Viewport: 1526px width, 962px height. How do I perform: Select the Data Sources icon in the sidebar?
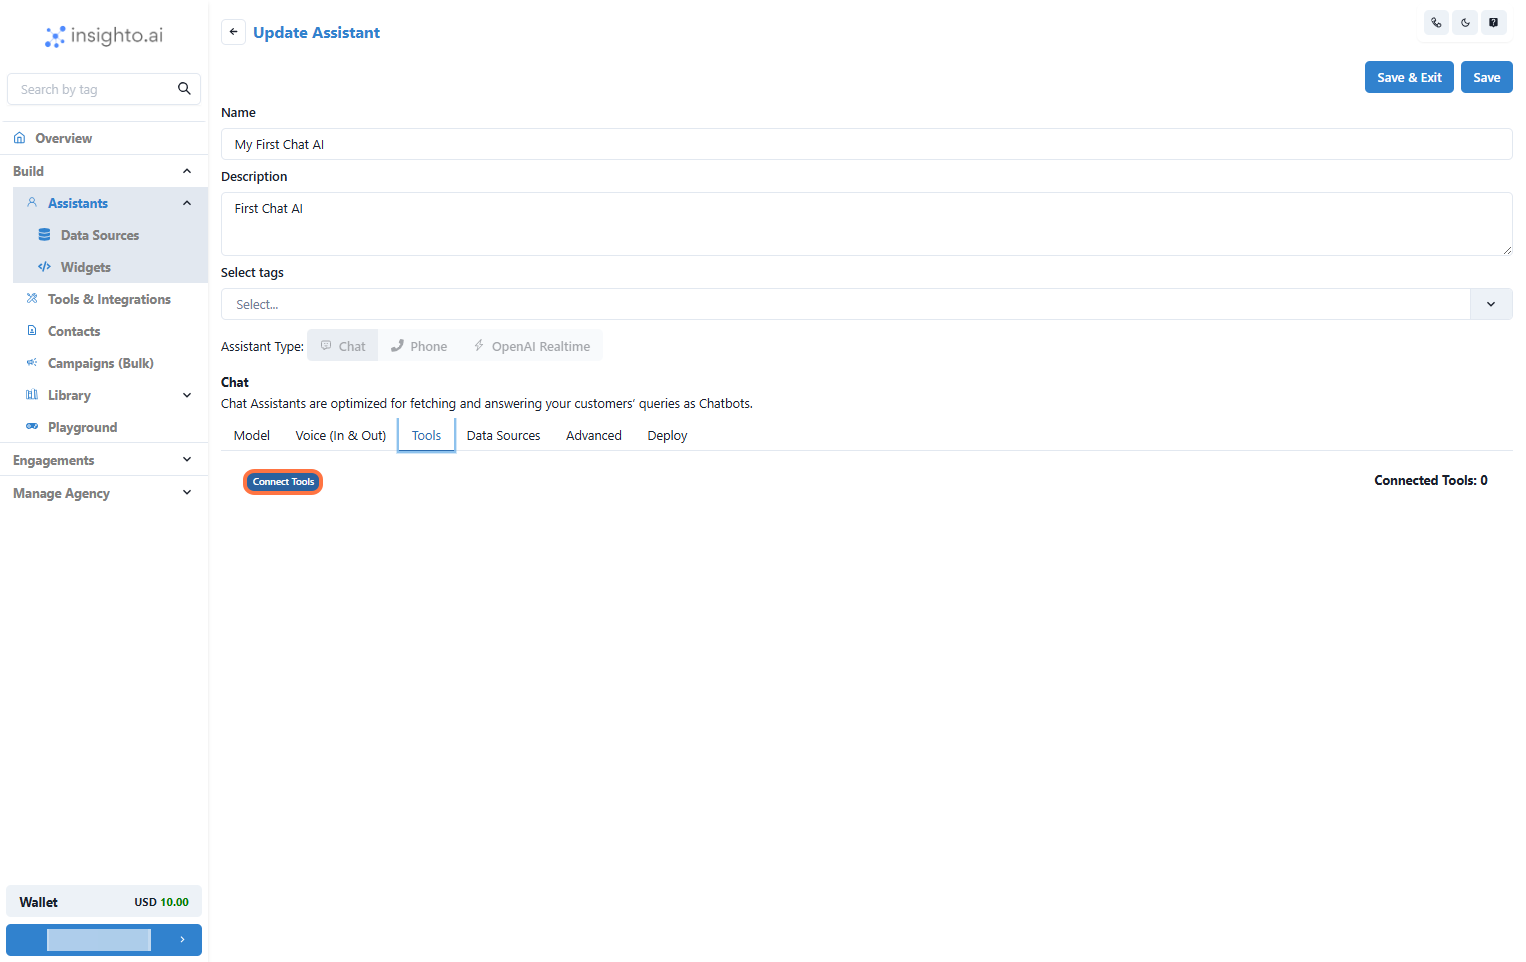point(44,234)
